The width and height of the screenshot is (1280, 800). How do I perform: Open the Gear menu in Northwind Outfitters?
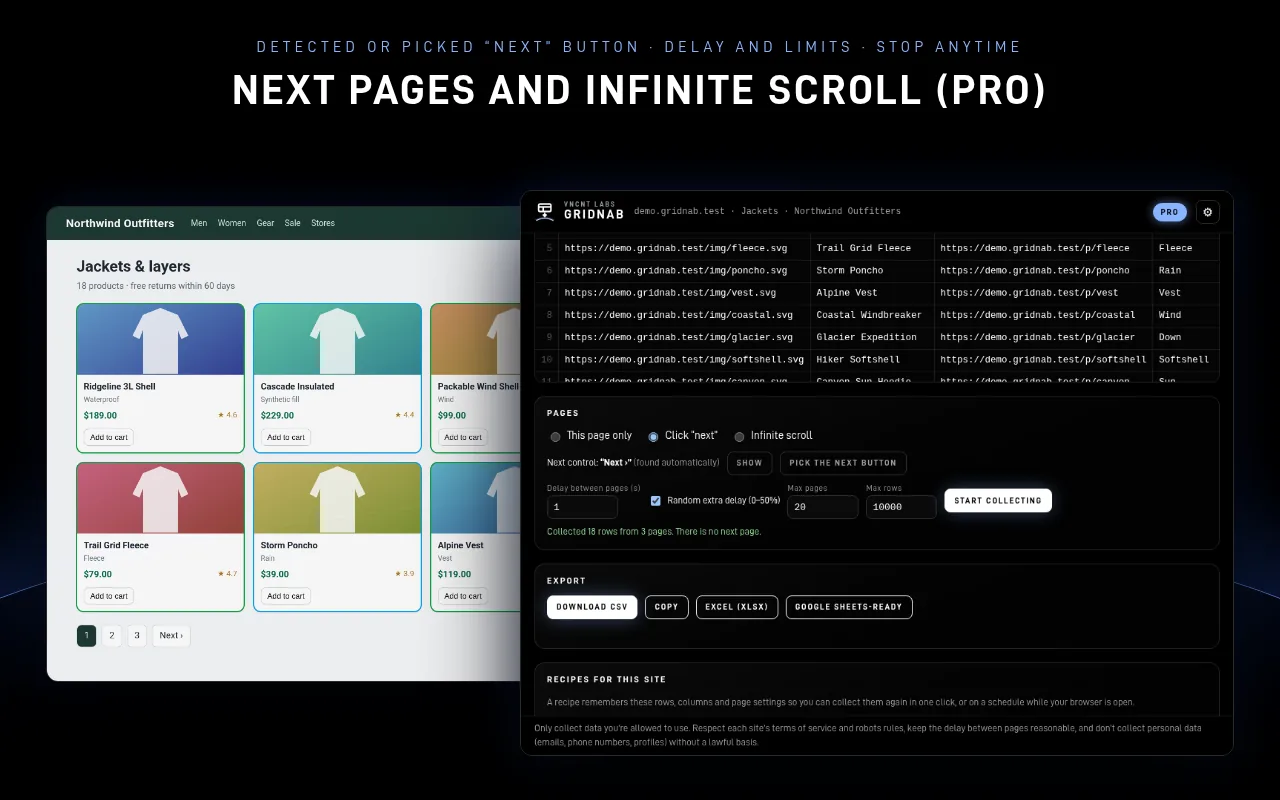pyautogui.click(x=265, y=223)
